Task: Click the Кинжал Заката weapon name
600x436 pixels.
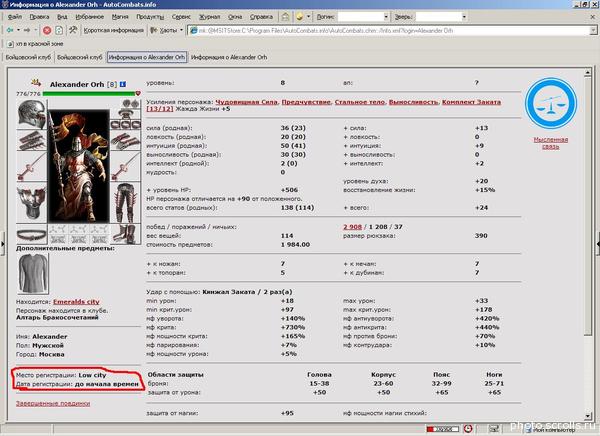Action: point(228,292)
